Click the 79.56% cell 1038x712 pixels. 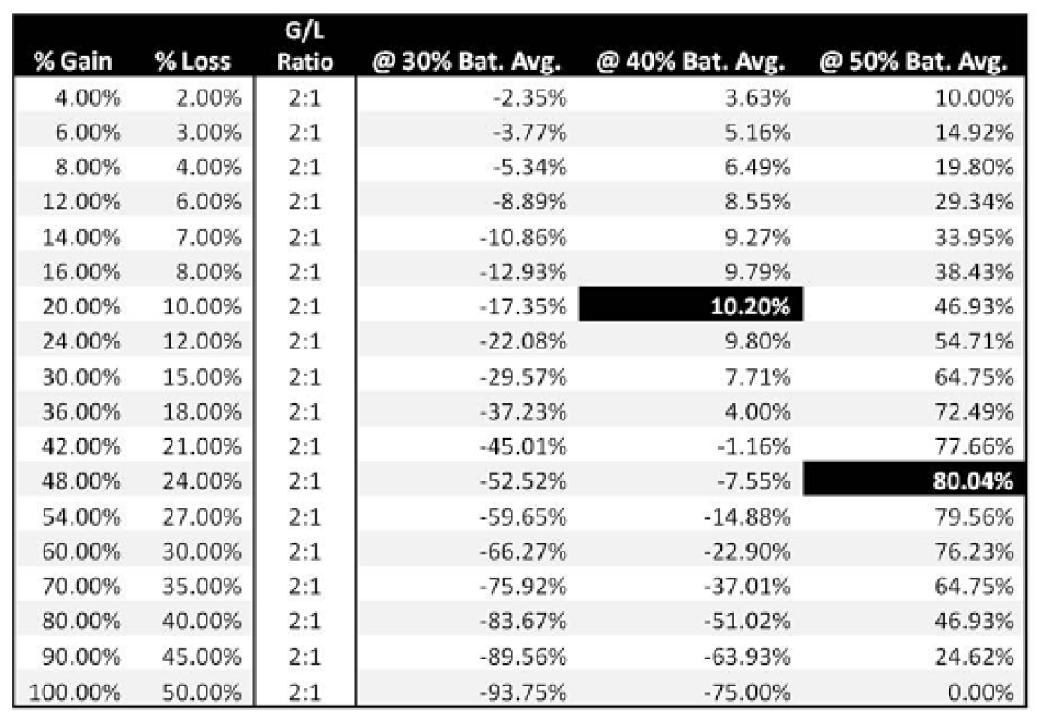(x=974, y=516)
